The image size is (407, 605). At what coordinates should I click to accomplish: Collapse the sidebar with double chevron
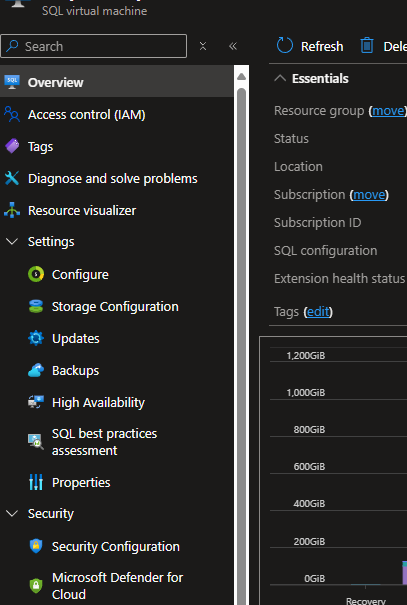pyautogui.click(x=233, y=46)
